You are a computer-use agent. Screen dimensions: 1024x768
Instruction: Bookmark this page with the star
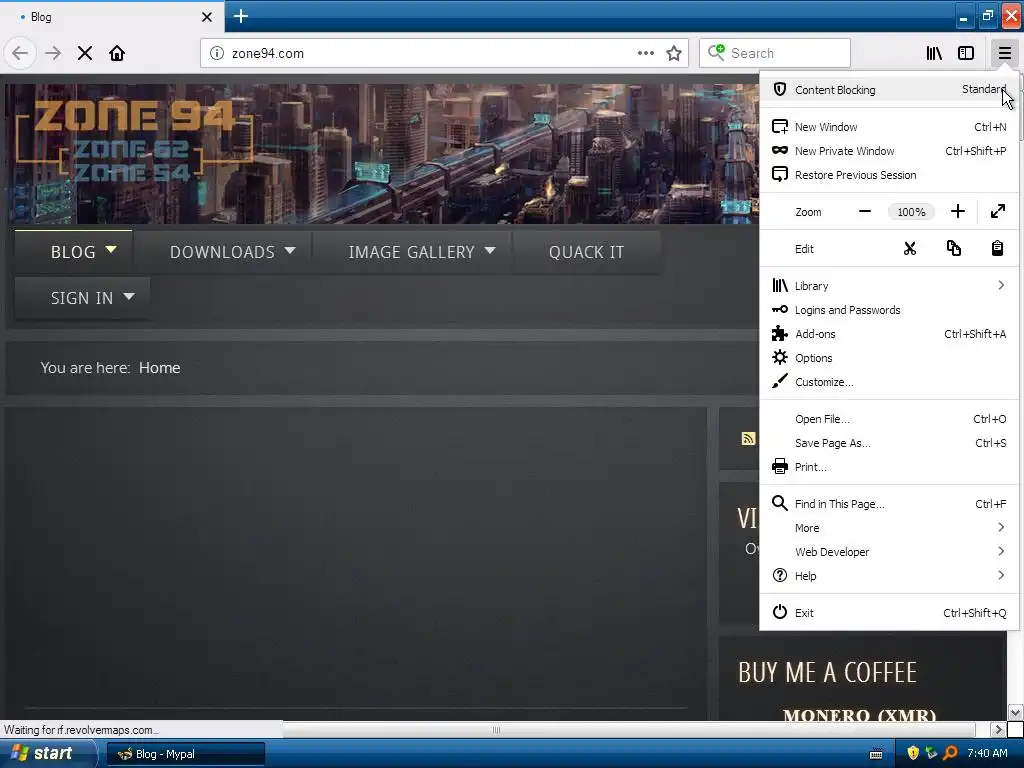pos(674,53)
